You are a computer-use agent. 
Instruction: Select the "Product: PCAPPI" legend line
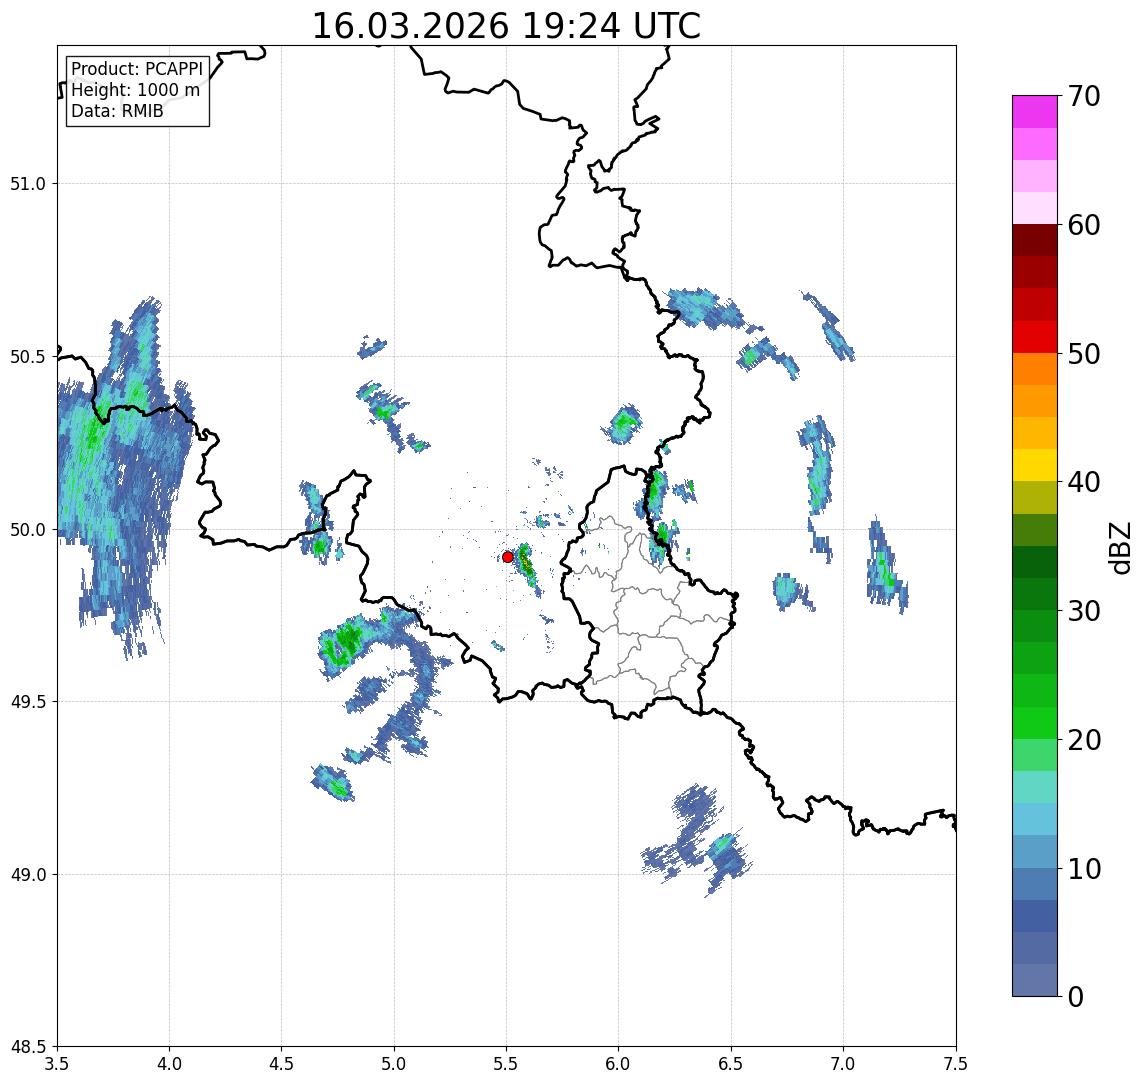coord(137,69)
